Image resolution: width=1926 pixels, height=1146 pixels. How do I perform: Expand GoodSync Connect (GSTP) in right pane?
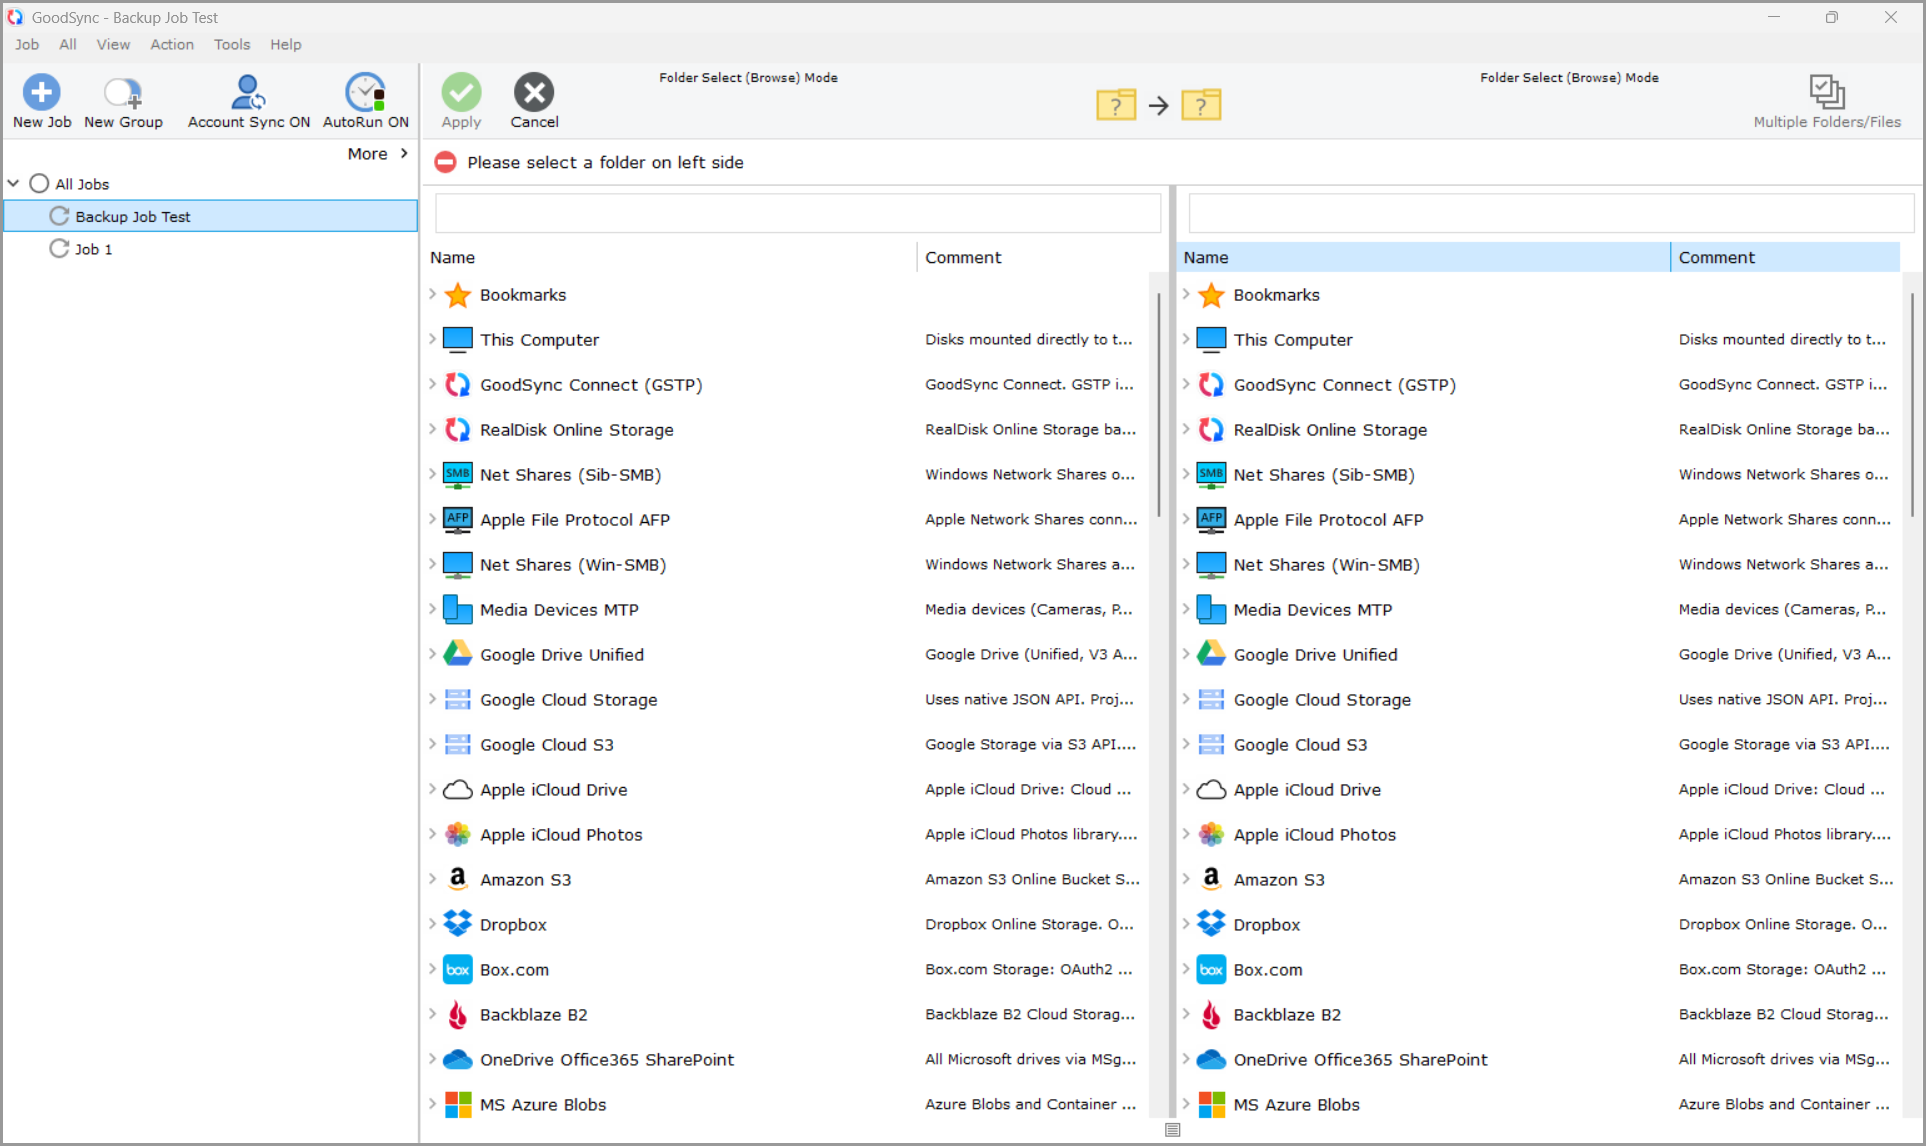point(1186,384)
